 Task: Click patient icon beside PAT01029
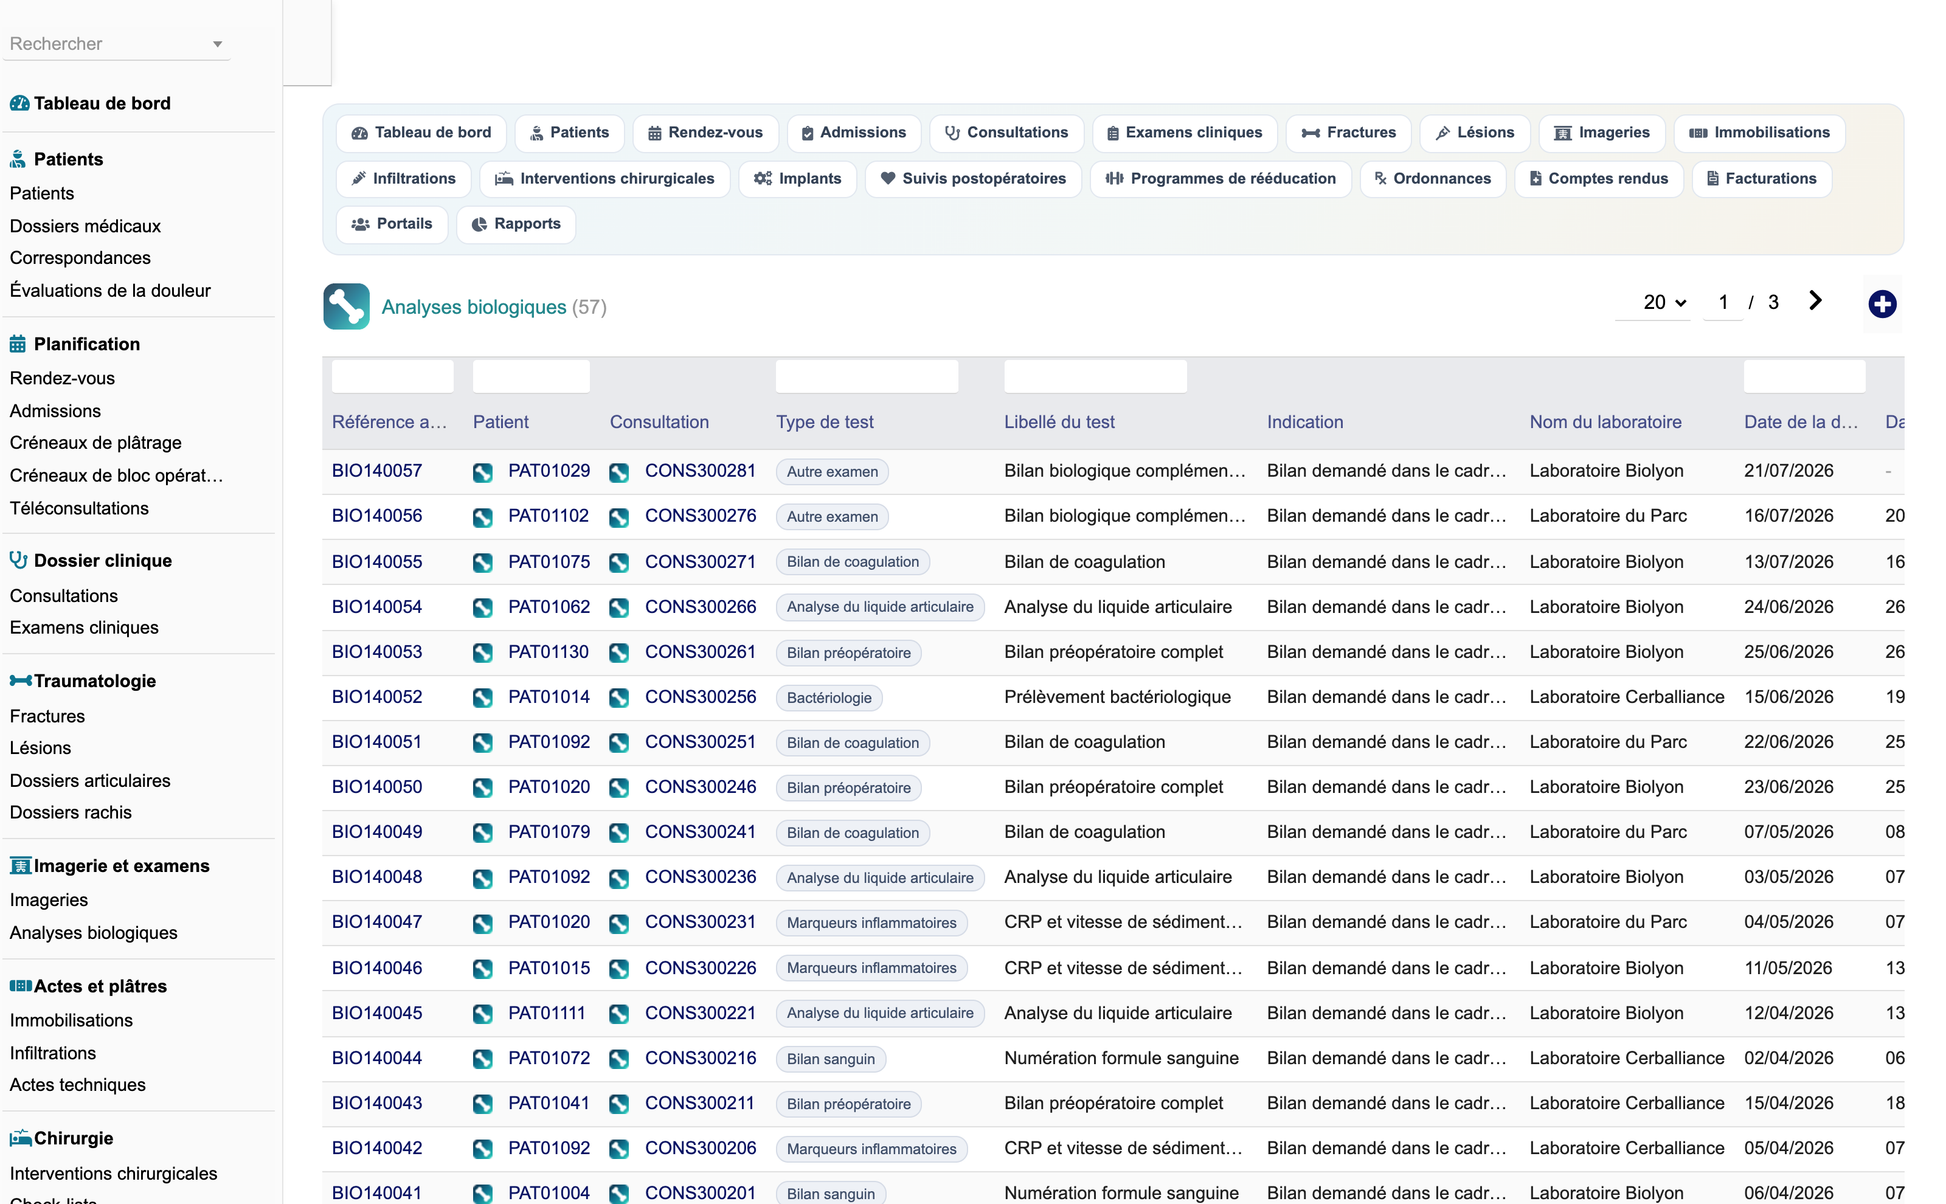[x=483, y=472]
